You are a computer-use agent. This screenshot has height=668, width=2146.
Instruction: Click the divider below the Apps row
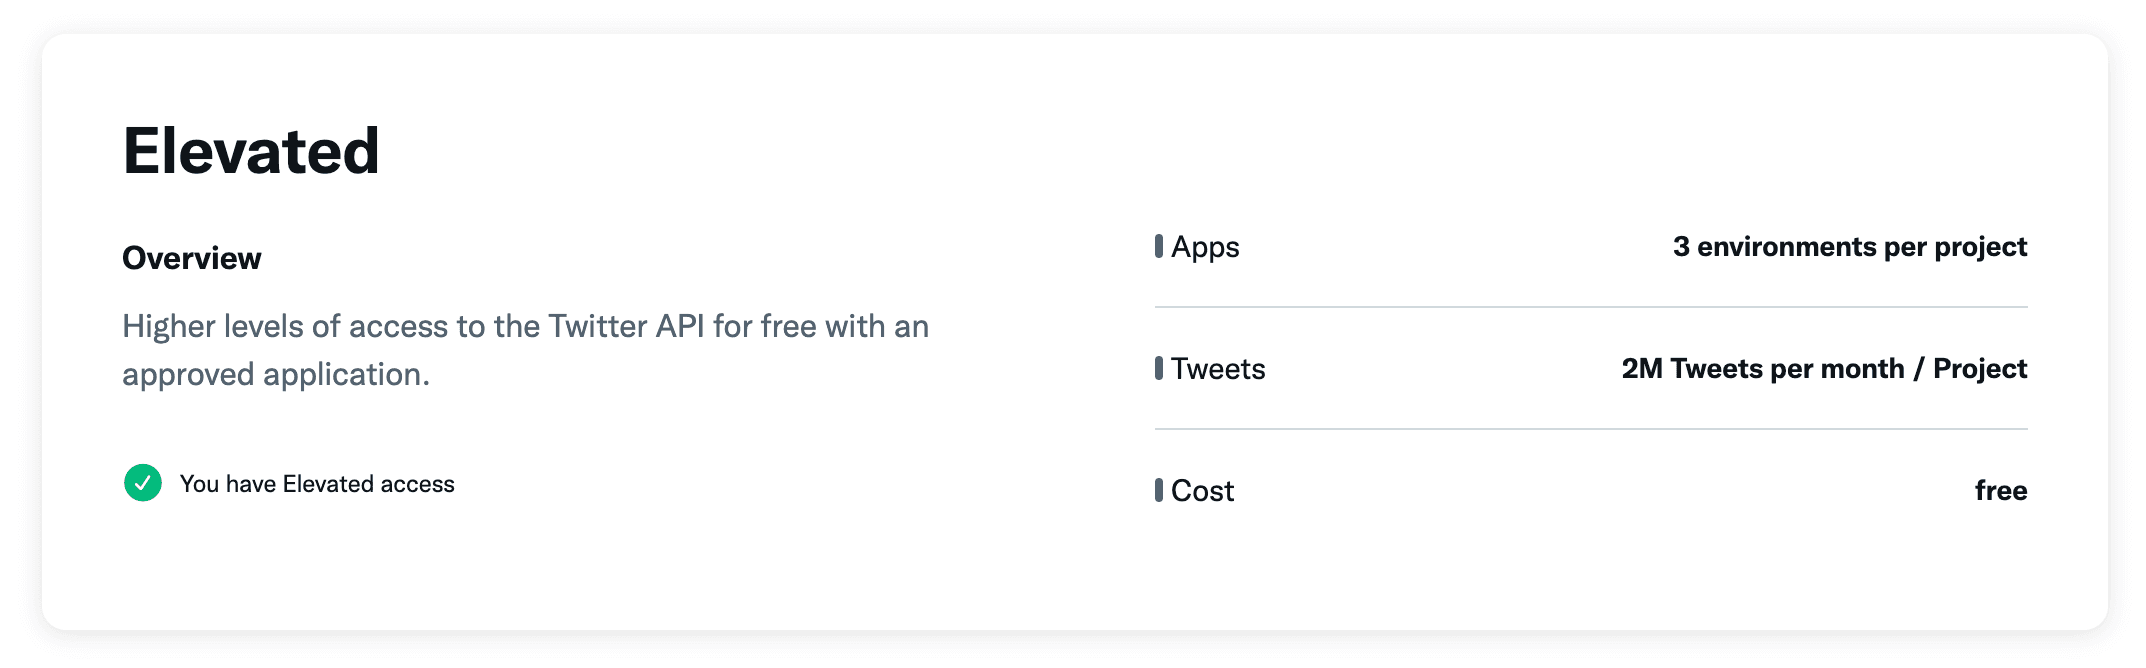1591,307
